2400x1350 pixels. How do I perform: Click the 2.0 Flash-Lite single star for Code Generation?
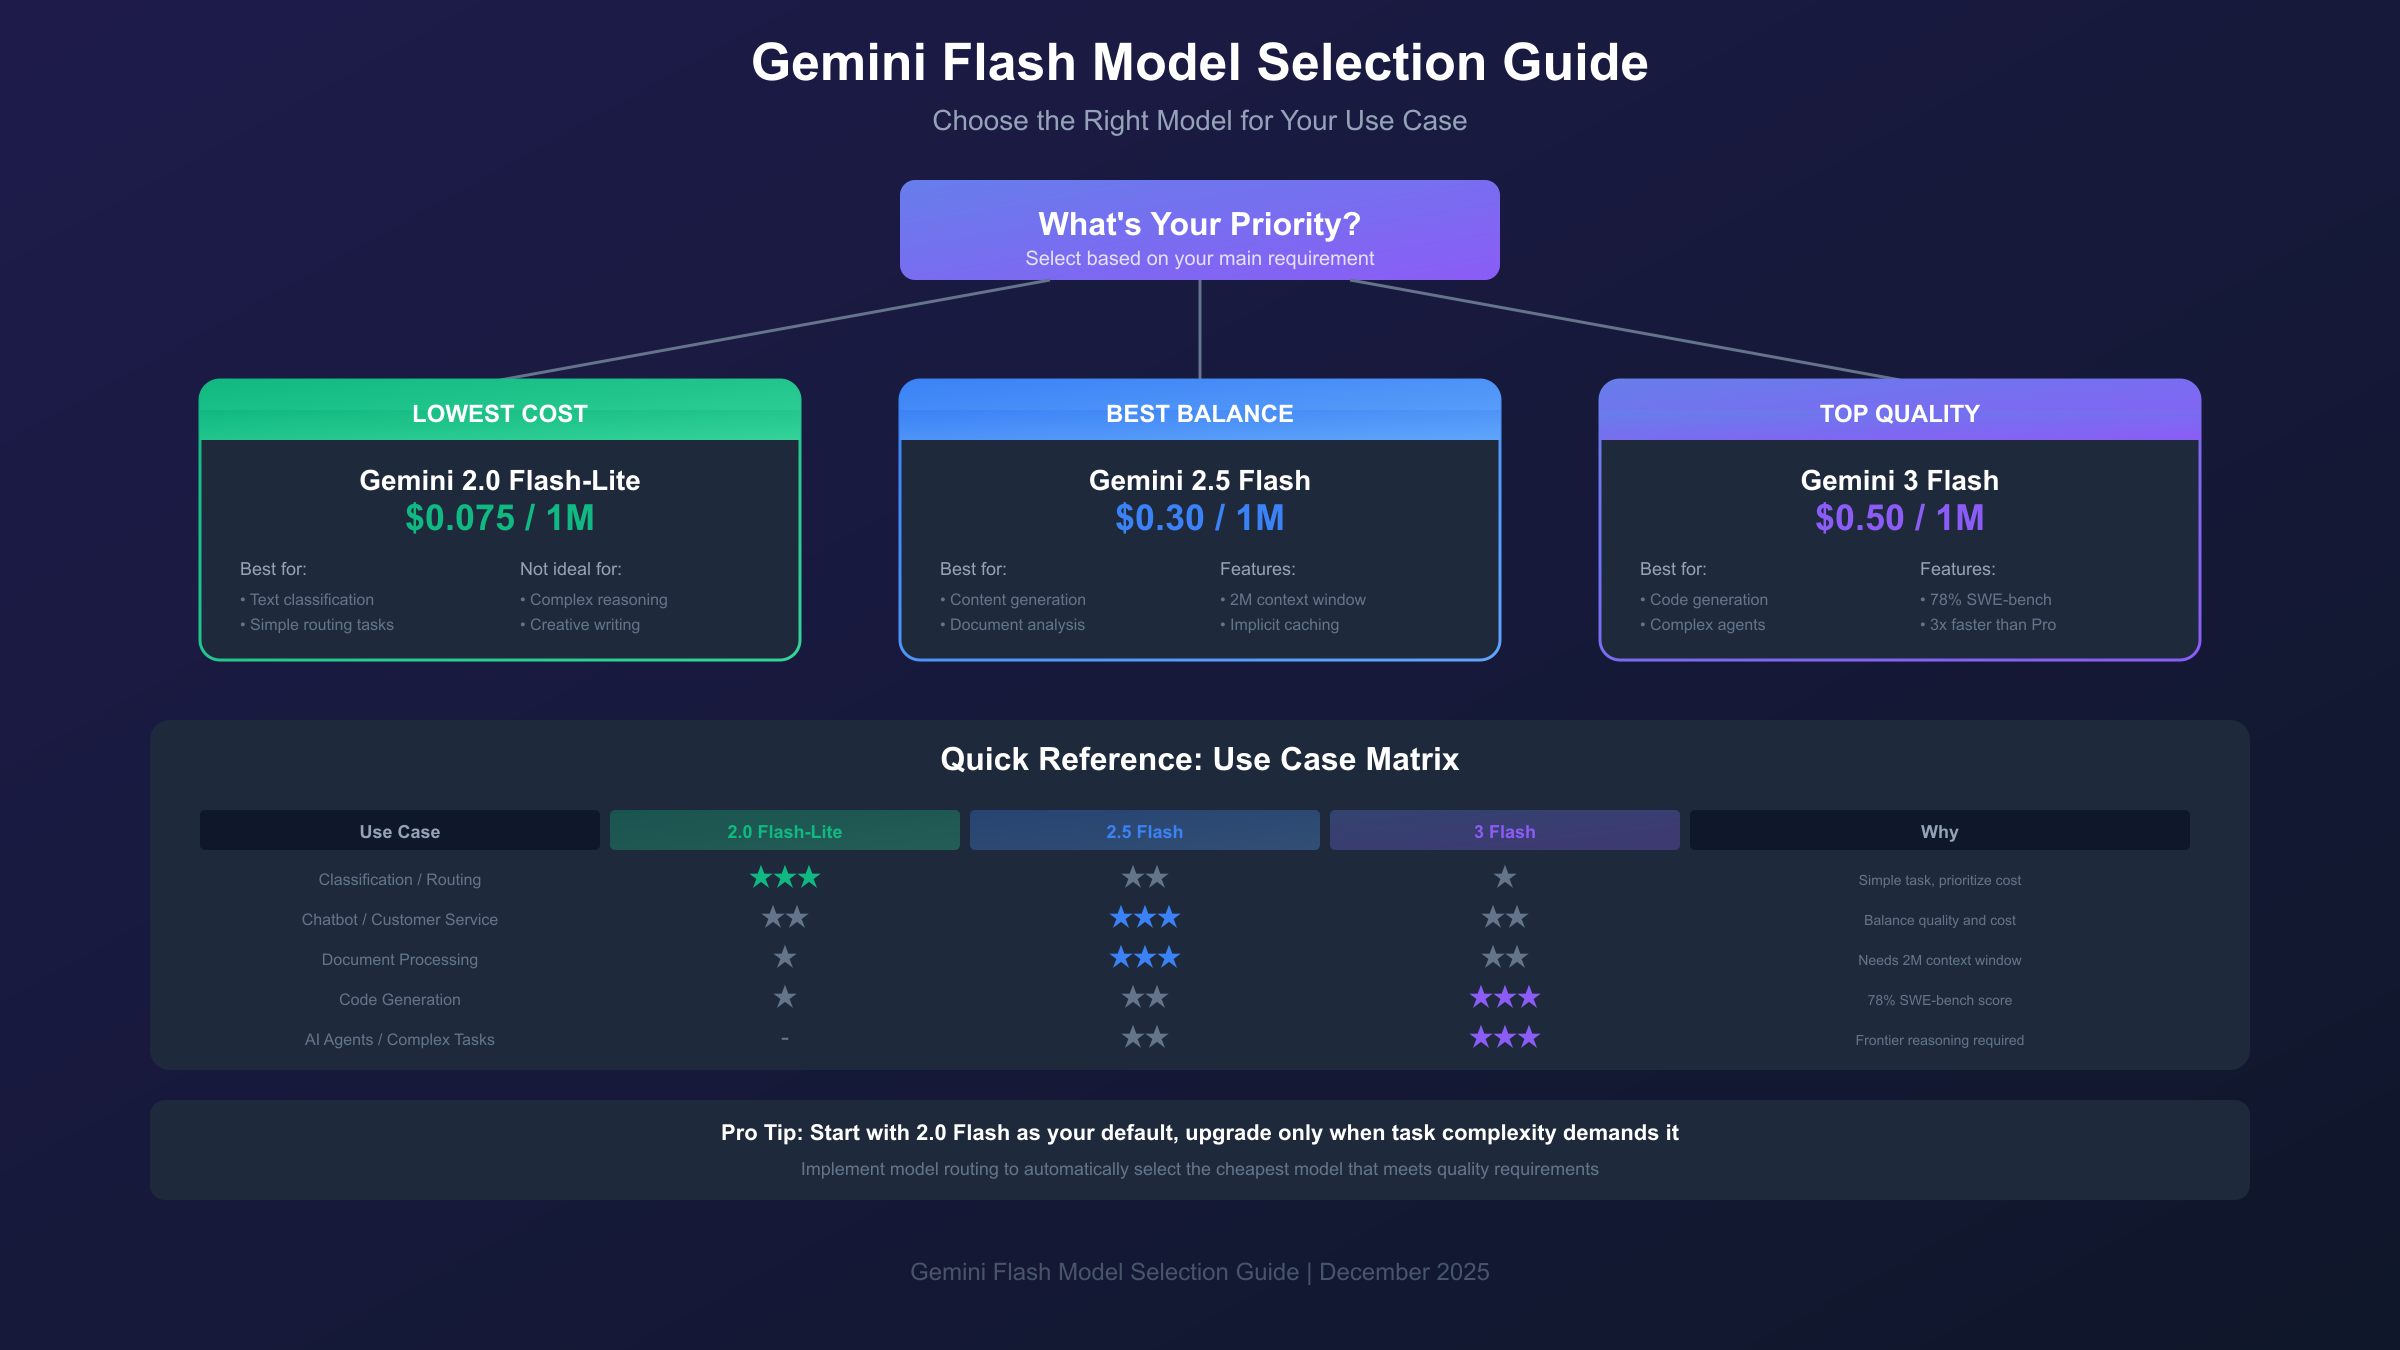pyautogui.click(x=785, y=998)
